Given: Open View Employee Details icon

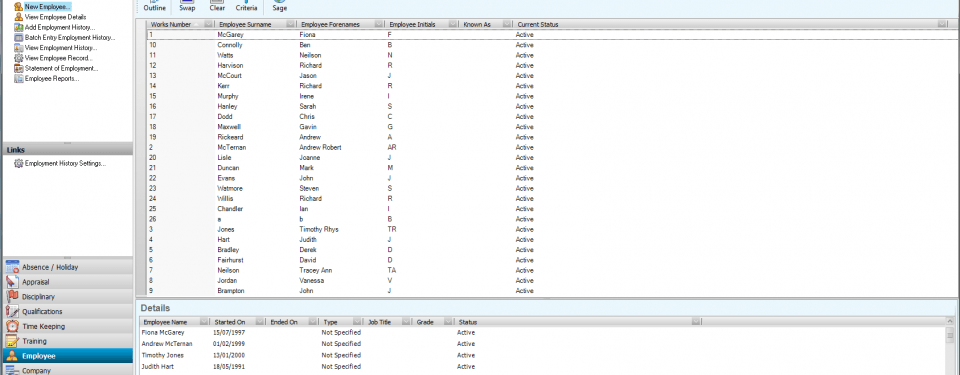Looking at the screenshot, I should click(x=18, y=17).
